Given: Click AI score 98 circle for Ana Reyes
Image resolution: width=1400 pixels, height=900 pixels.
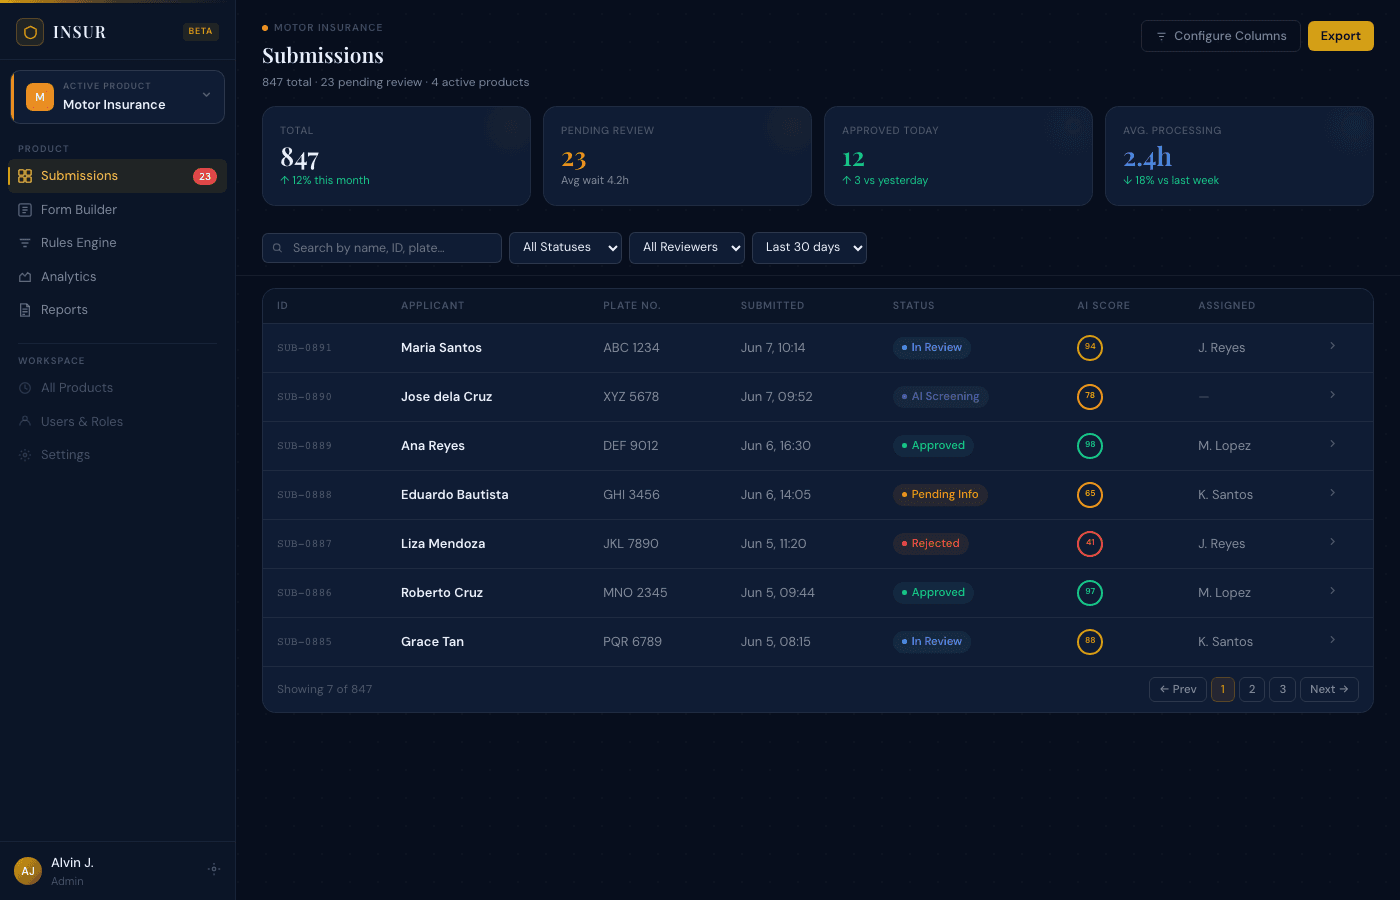Looking at the screenshot, I should pos(1090,446).
